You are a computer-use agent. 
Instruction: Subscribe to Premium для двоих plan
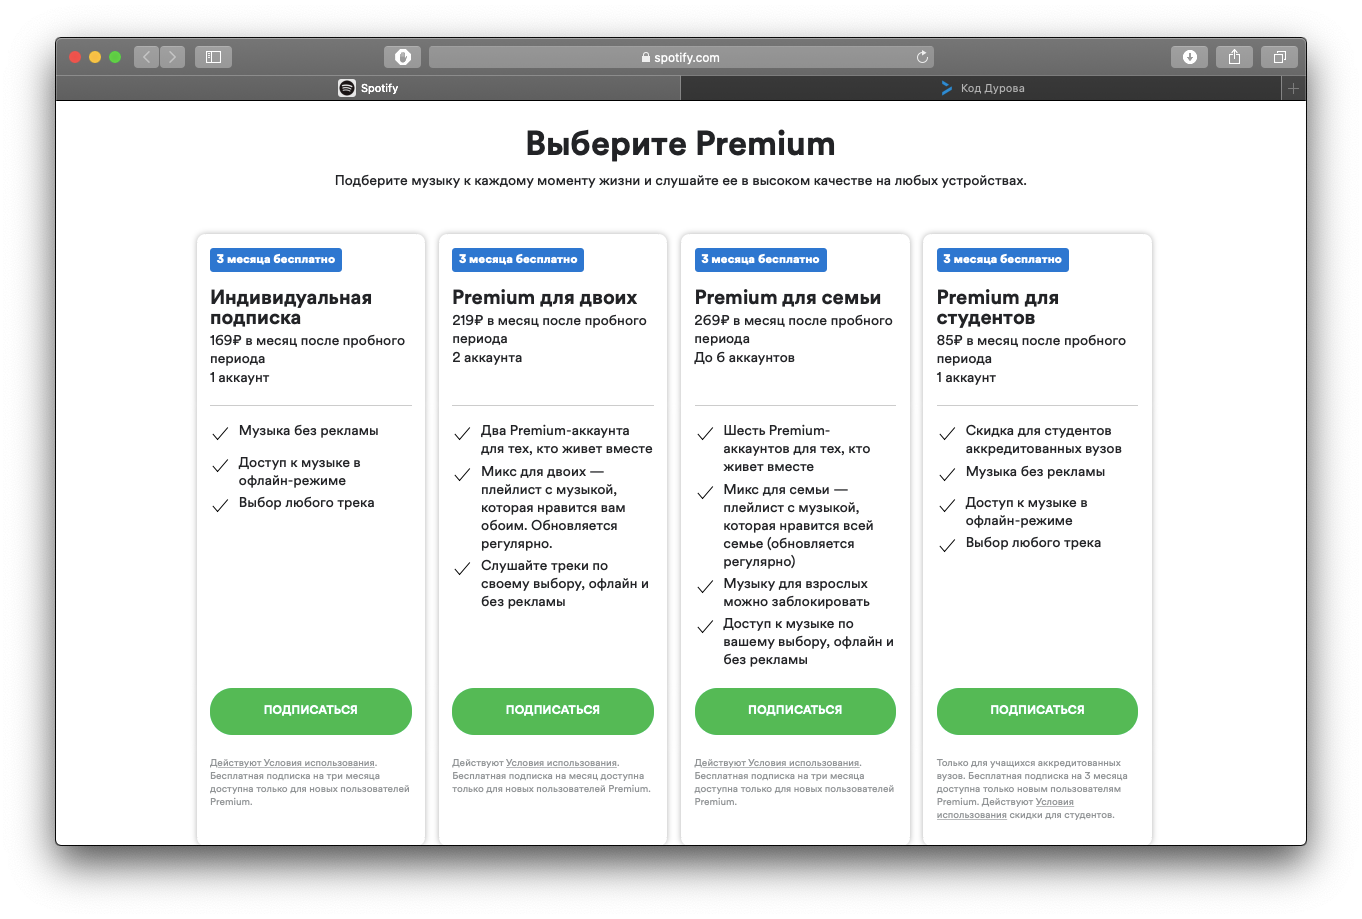click(552, 710)
